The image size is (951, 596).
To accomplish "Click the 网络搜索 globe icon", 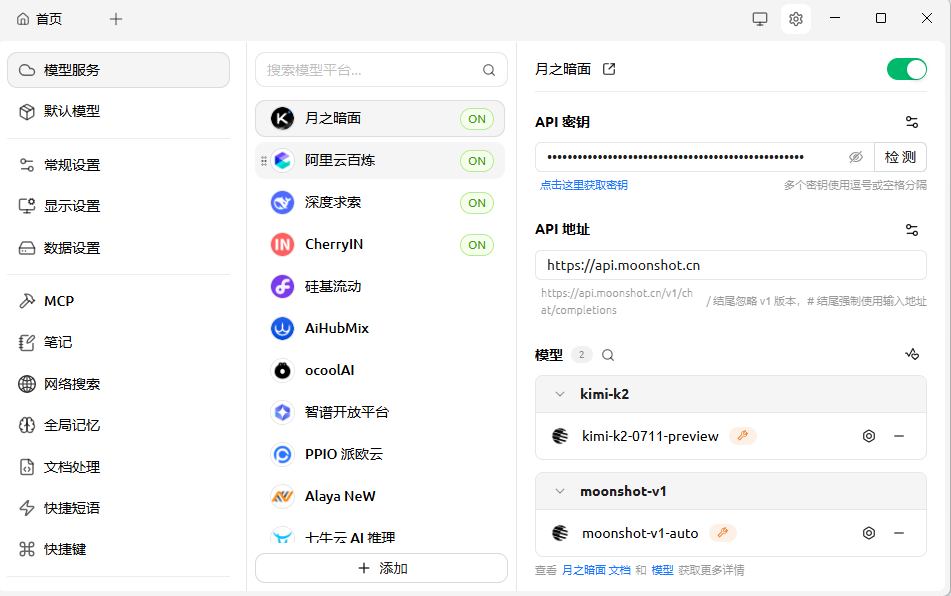I will click(27, 384).
